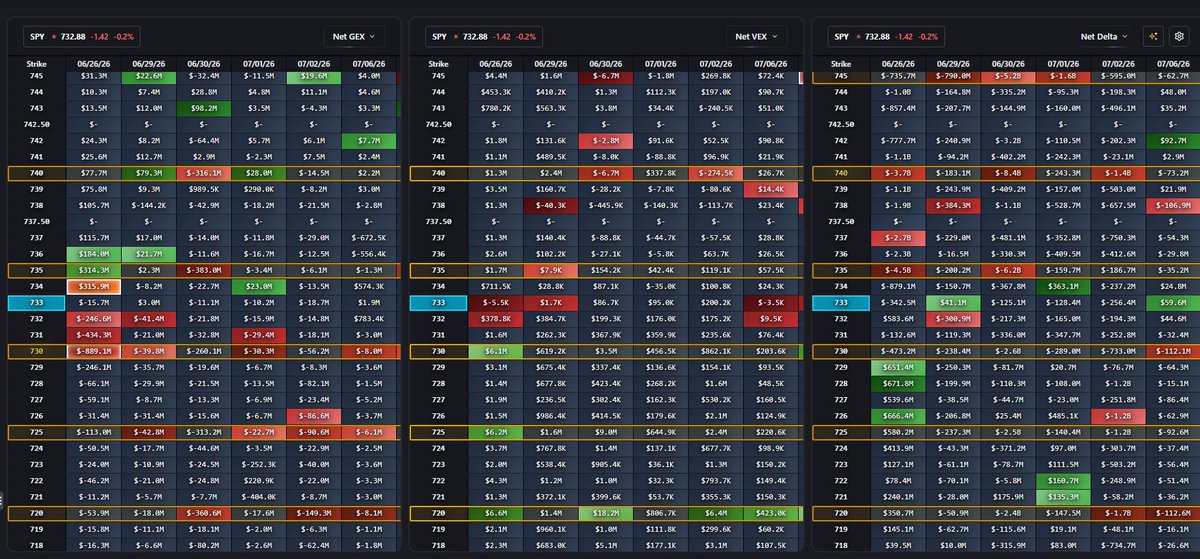1200x559 pixels.
Task: Click the $-360.6M cell in Net GEX
Action: pos(203,513)
